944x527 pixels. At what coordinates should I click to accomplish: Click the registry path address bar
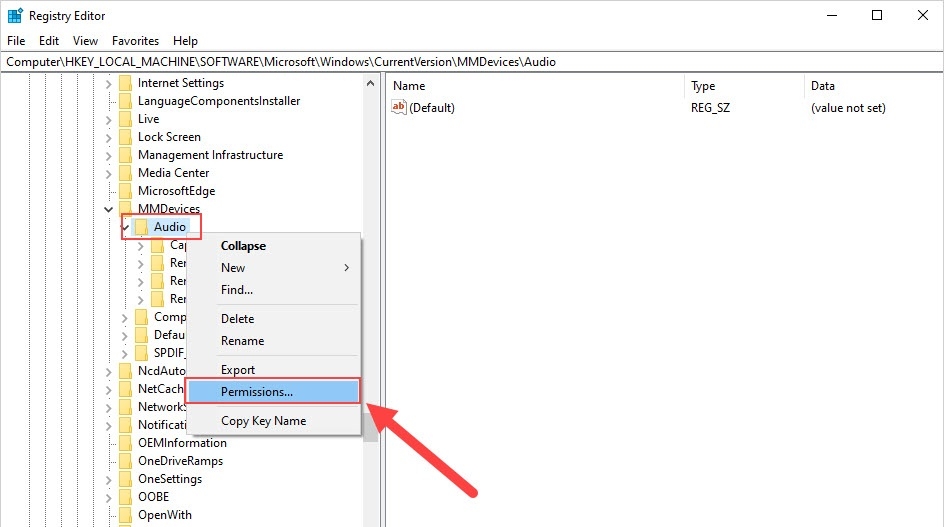coord(472,62)
